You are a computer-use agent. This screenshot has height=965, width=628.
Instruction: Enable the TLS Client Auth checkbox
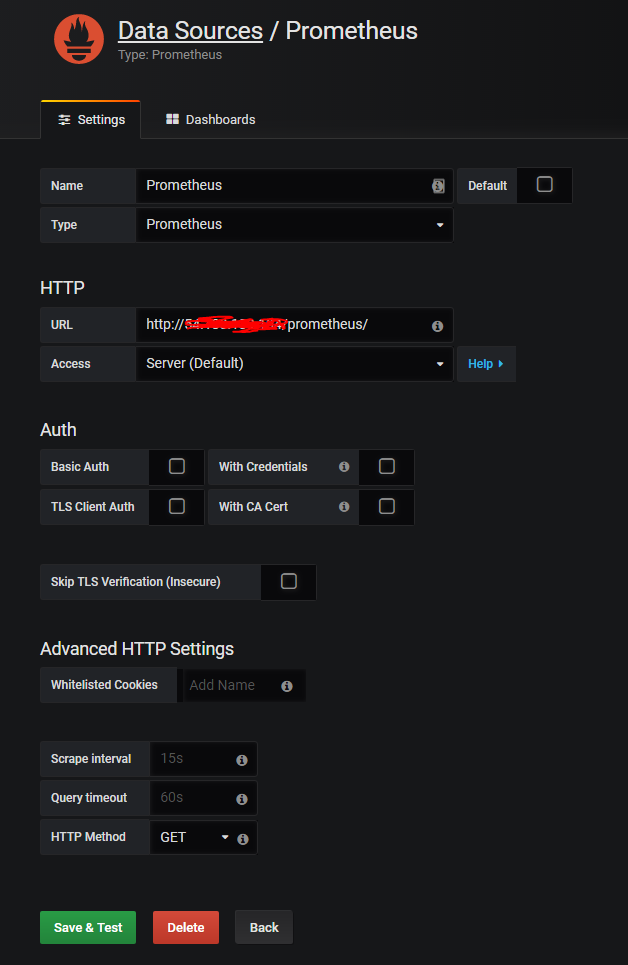pos(177,506)
